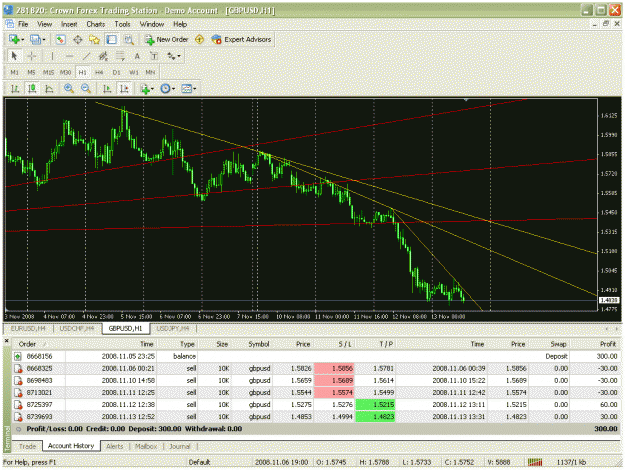
Task: Select the red S/L cell 1.5856
Action: [334, 368]
